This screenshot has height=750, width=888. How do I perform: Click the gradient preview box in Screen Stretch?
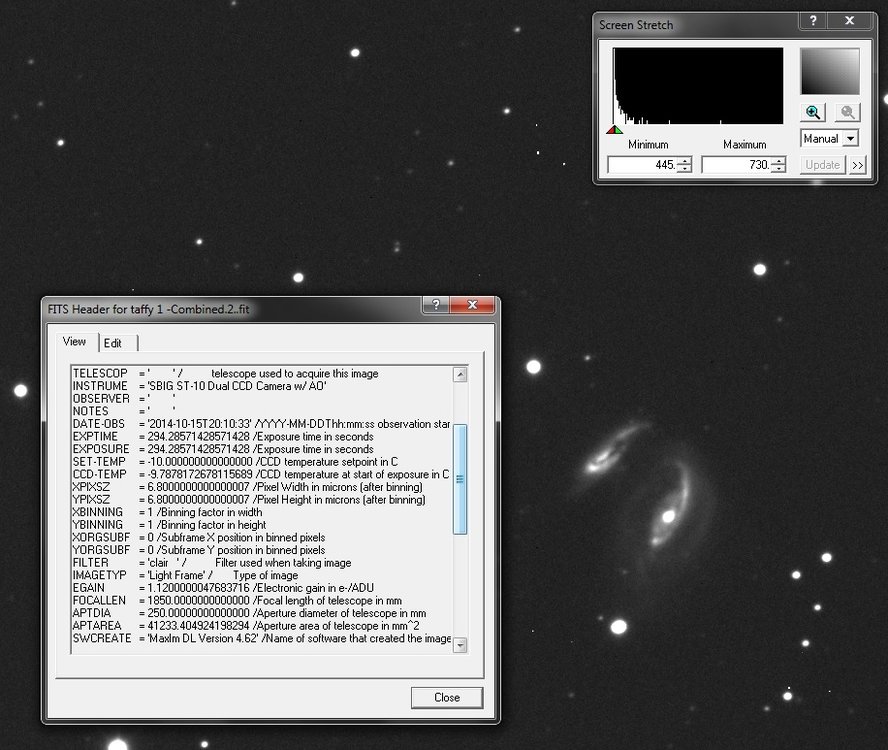[830, 71]
